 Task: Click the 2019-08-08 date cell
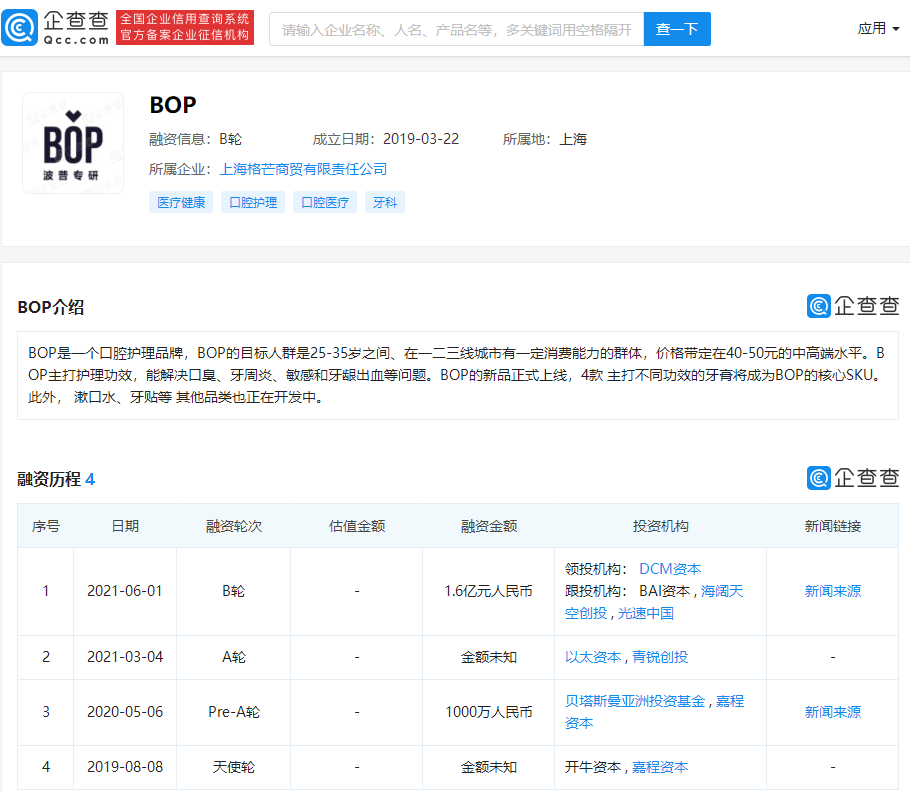pyautogui.click(x=125, y=767)
